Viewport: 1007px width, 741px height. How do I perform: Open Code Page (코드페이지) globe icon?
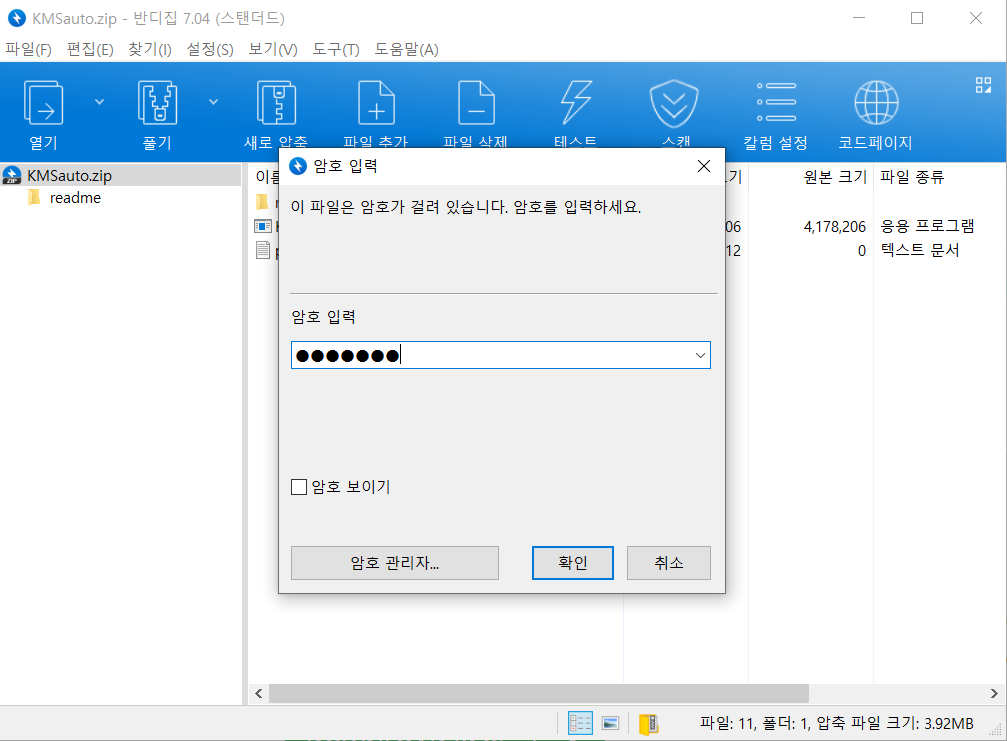tap(876, 103)
